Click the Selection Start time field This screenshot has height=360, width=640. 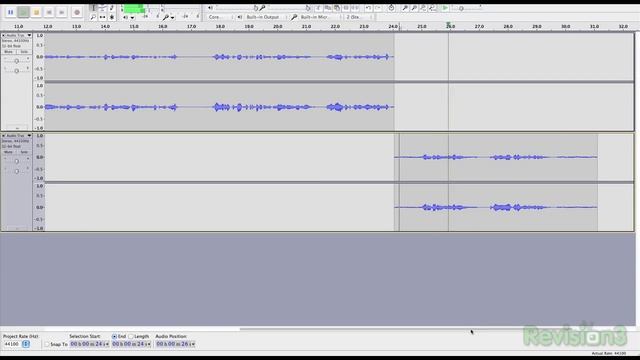click(x=89, y=344)
